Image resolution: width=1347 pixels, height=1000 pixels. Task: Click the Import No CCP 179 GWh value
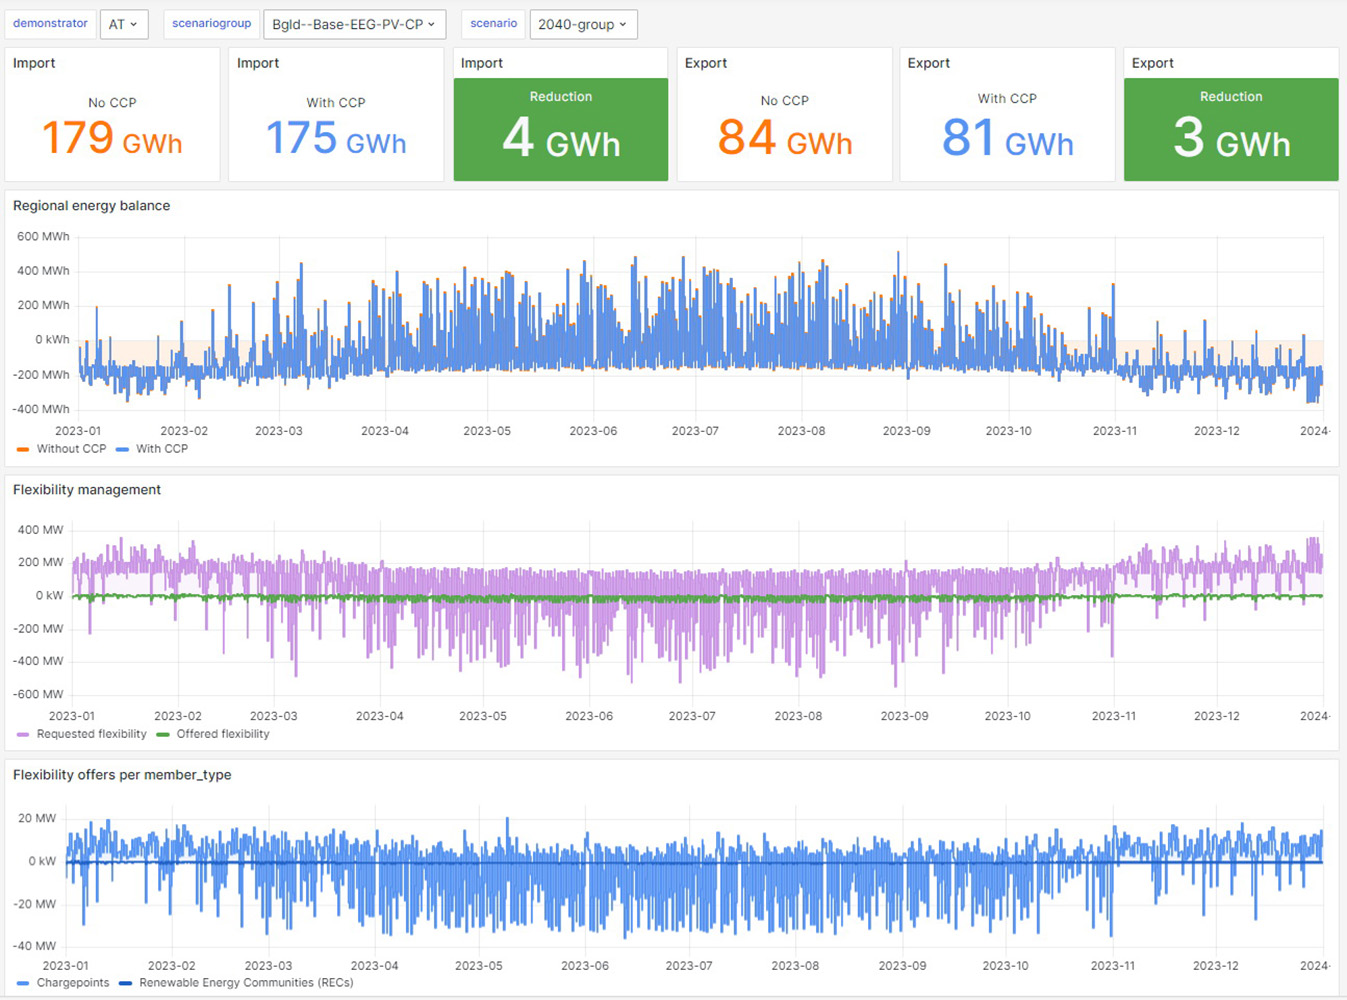(x=112, y=138)
